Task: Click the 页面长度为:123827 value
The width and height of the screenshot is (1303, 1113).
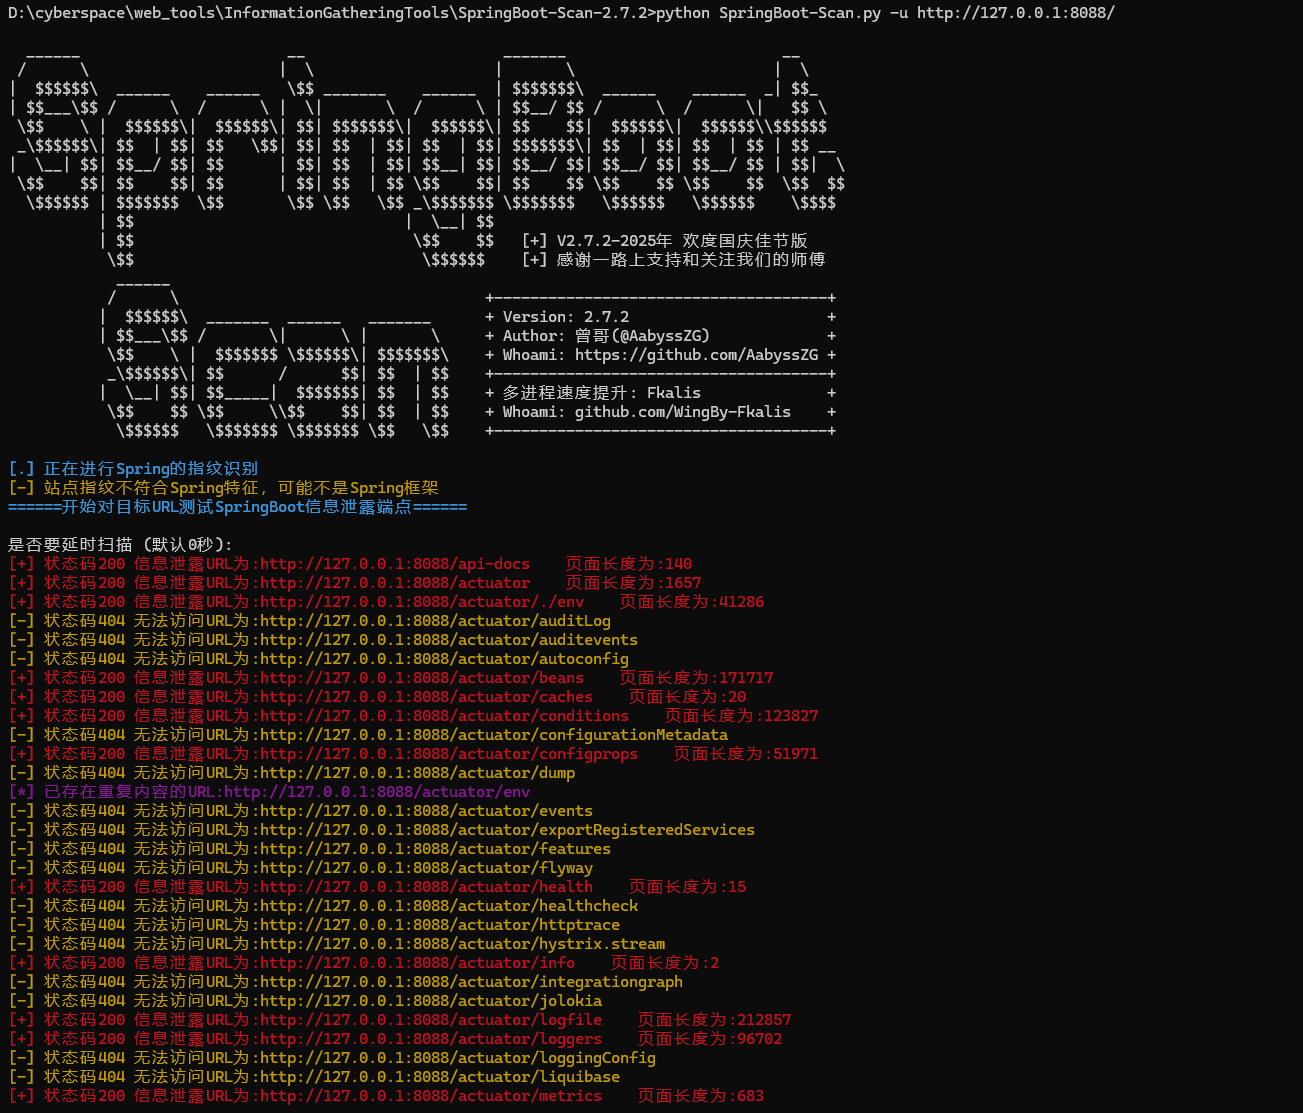Action: [x=741, y=716]
